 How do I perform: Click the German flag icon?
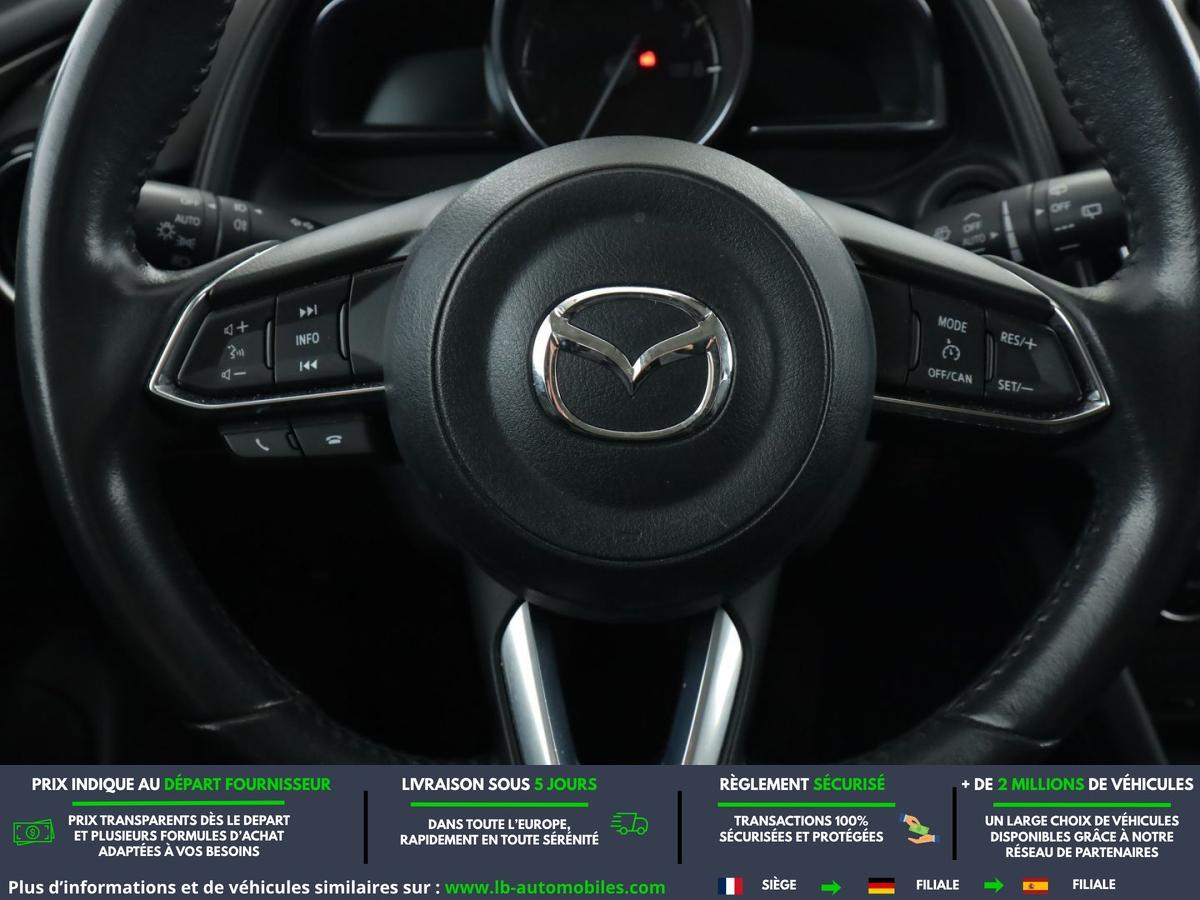click(881, 885)
